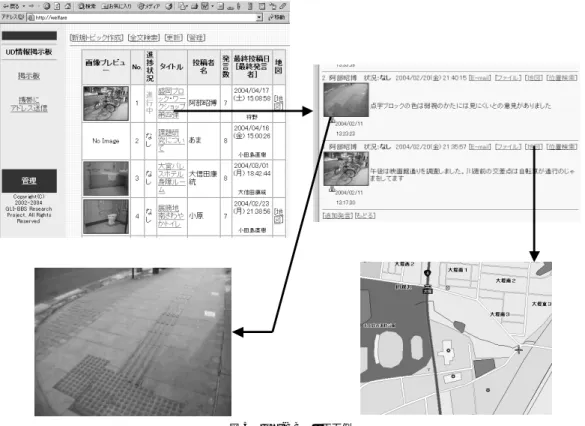Click ファイル link on the 21:40 post
Image resolution: width=585 pixels, height=426 pixels.
[x=508, y=78]
